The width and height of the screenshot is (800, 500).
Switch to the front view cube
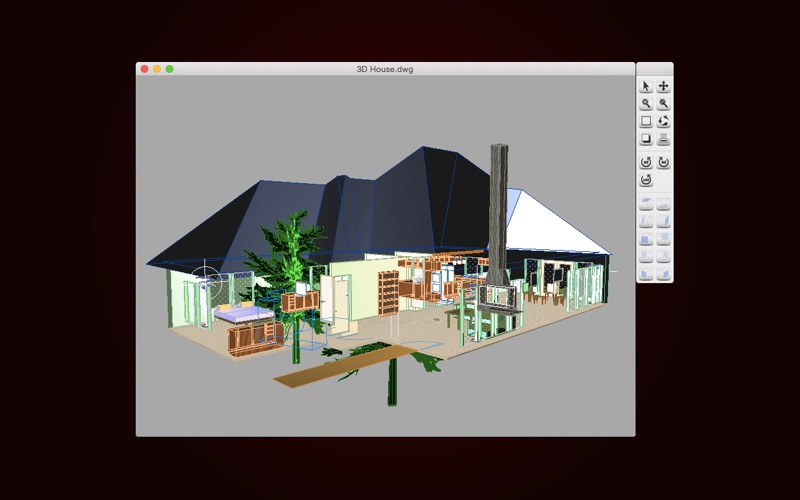click(x=646, y=239)
